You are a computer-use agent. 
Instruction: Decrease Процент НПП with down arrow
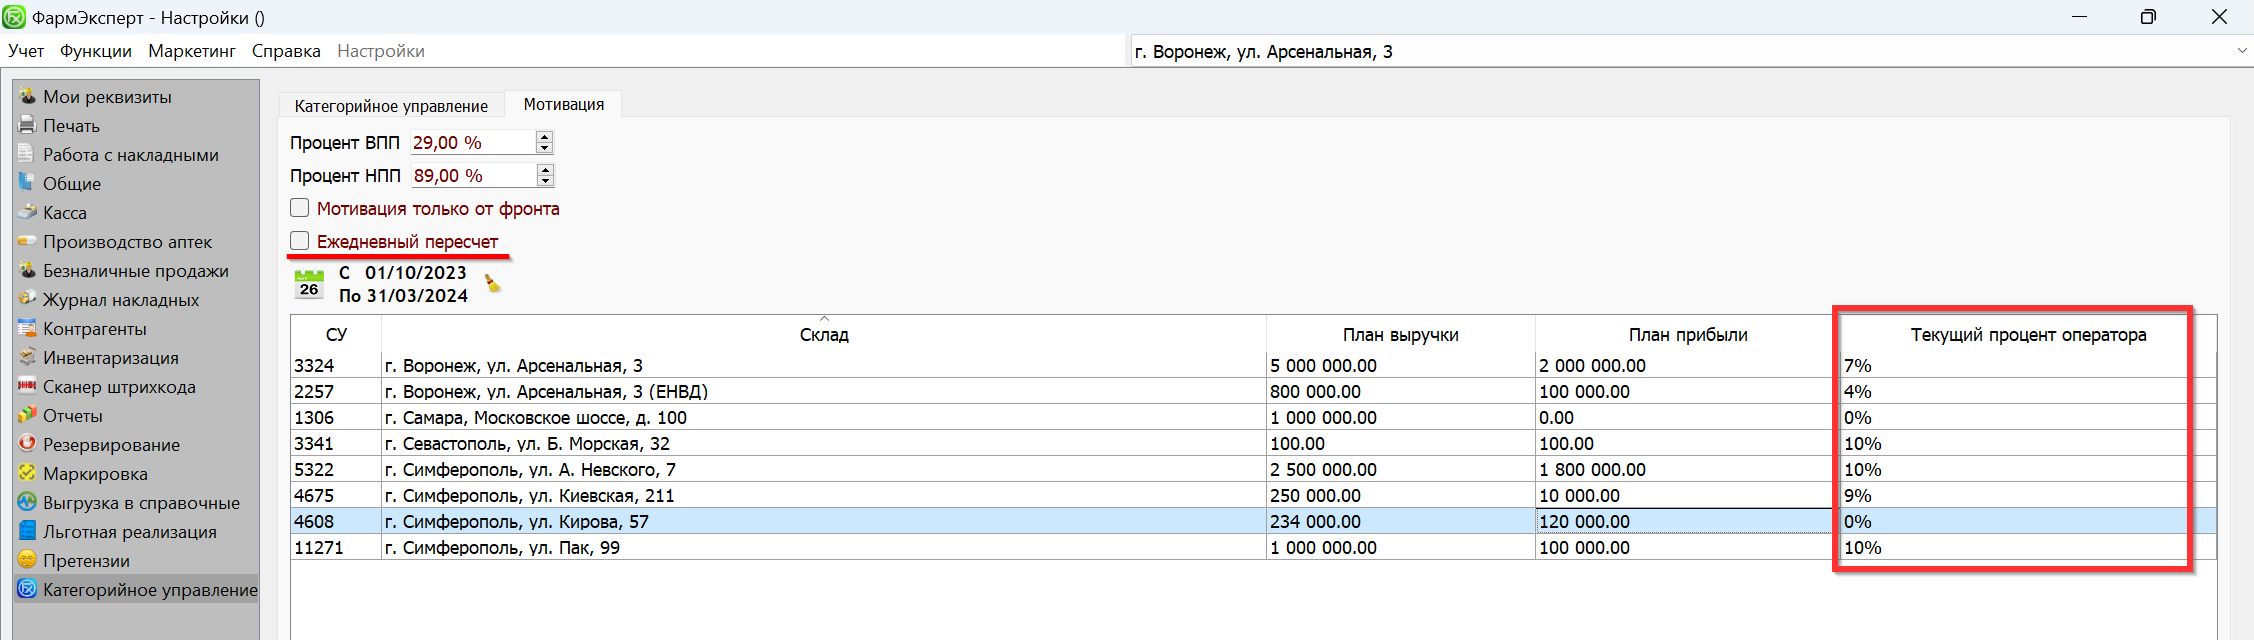[545, 181]
